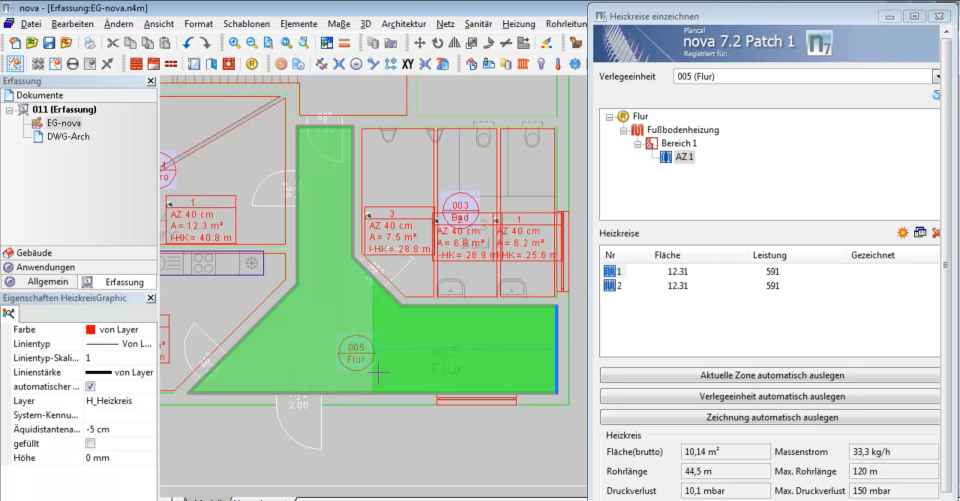Select the Mirror tool icon

[454, 43]
